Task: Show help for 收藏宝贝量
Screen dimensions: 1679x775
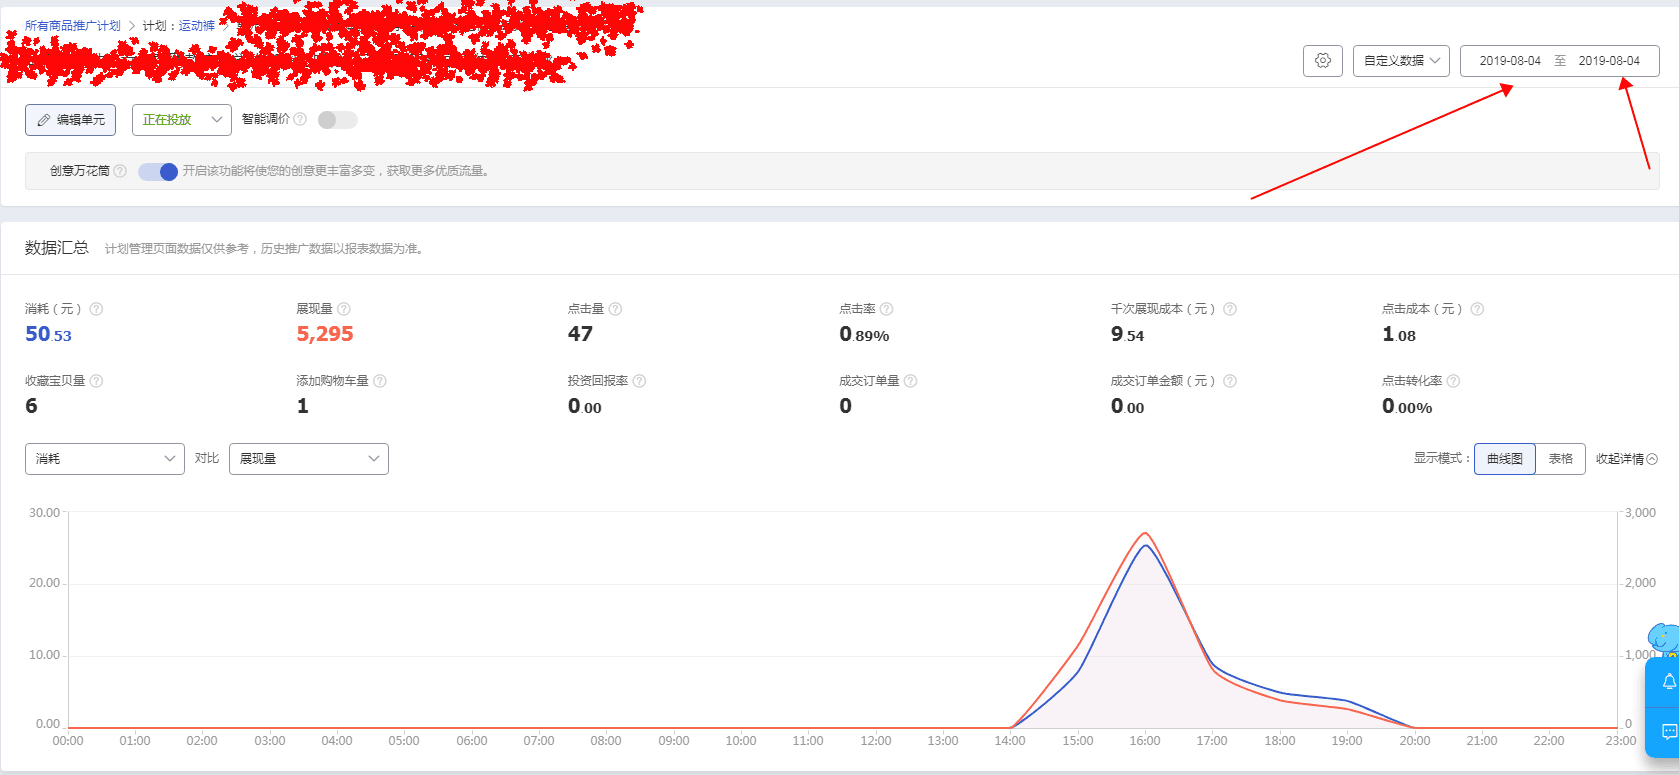Action: (x=96, y=381)
